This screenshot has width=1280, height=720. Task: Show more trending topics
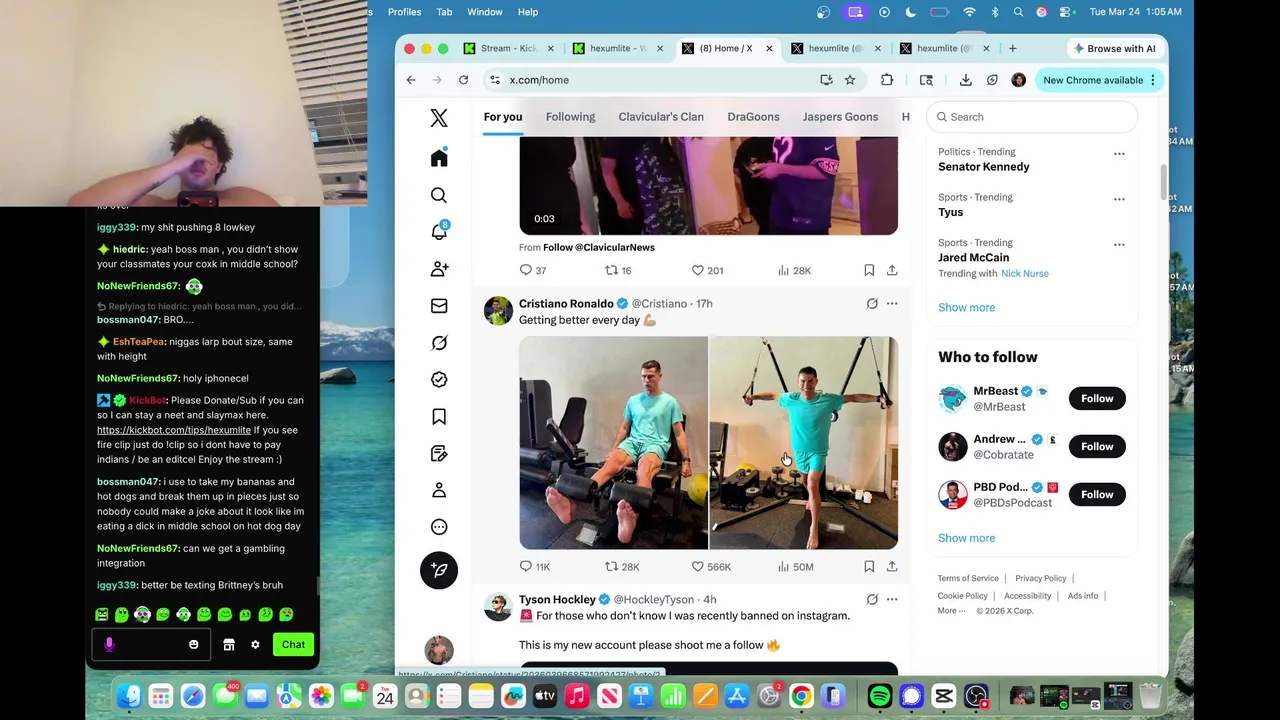point(966,308)
